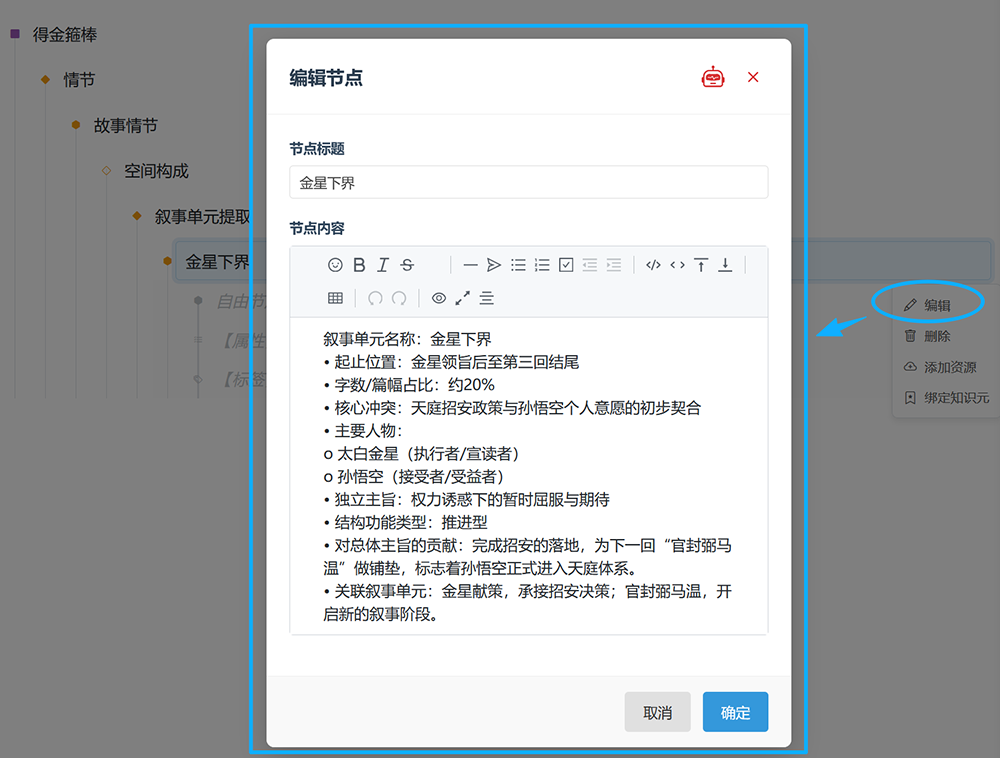Select the 故事情节 tree node
The image size is (1000, 758).
[126, 126]
